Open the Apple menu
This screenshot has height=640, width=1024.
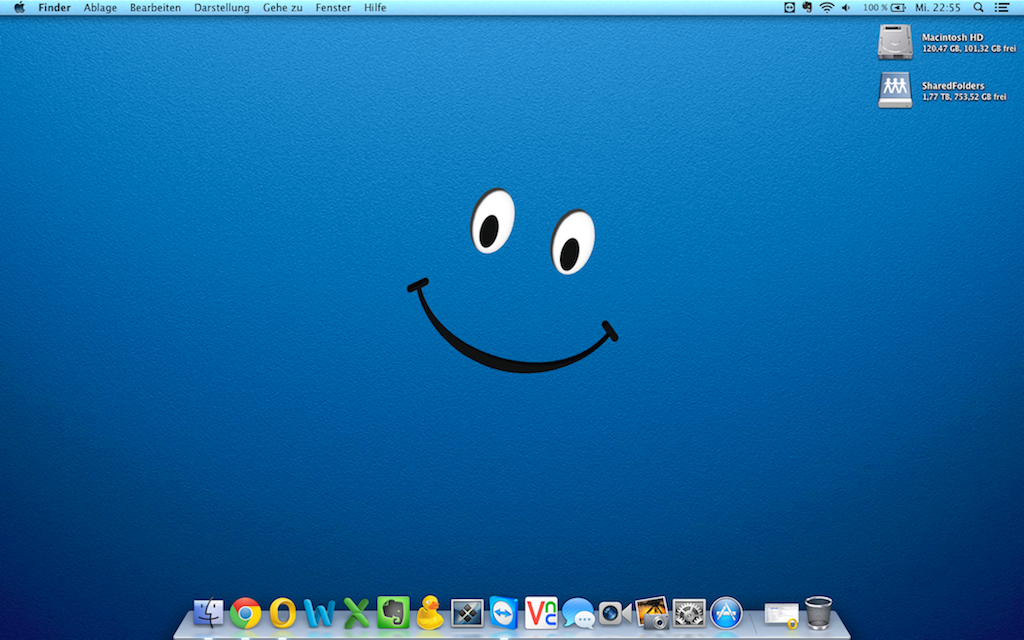point(19,8)
